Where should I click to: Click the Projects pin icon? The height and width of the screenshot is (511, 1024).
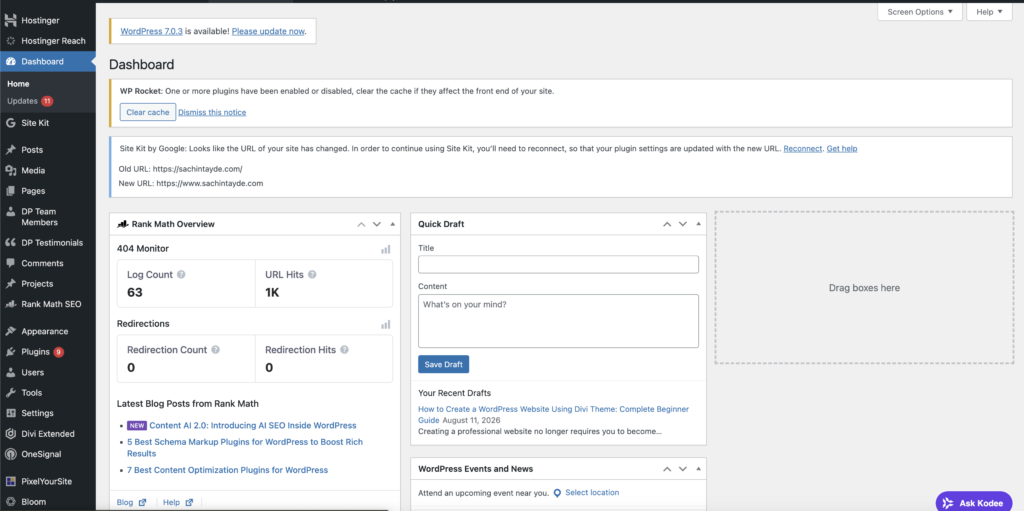10,284
